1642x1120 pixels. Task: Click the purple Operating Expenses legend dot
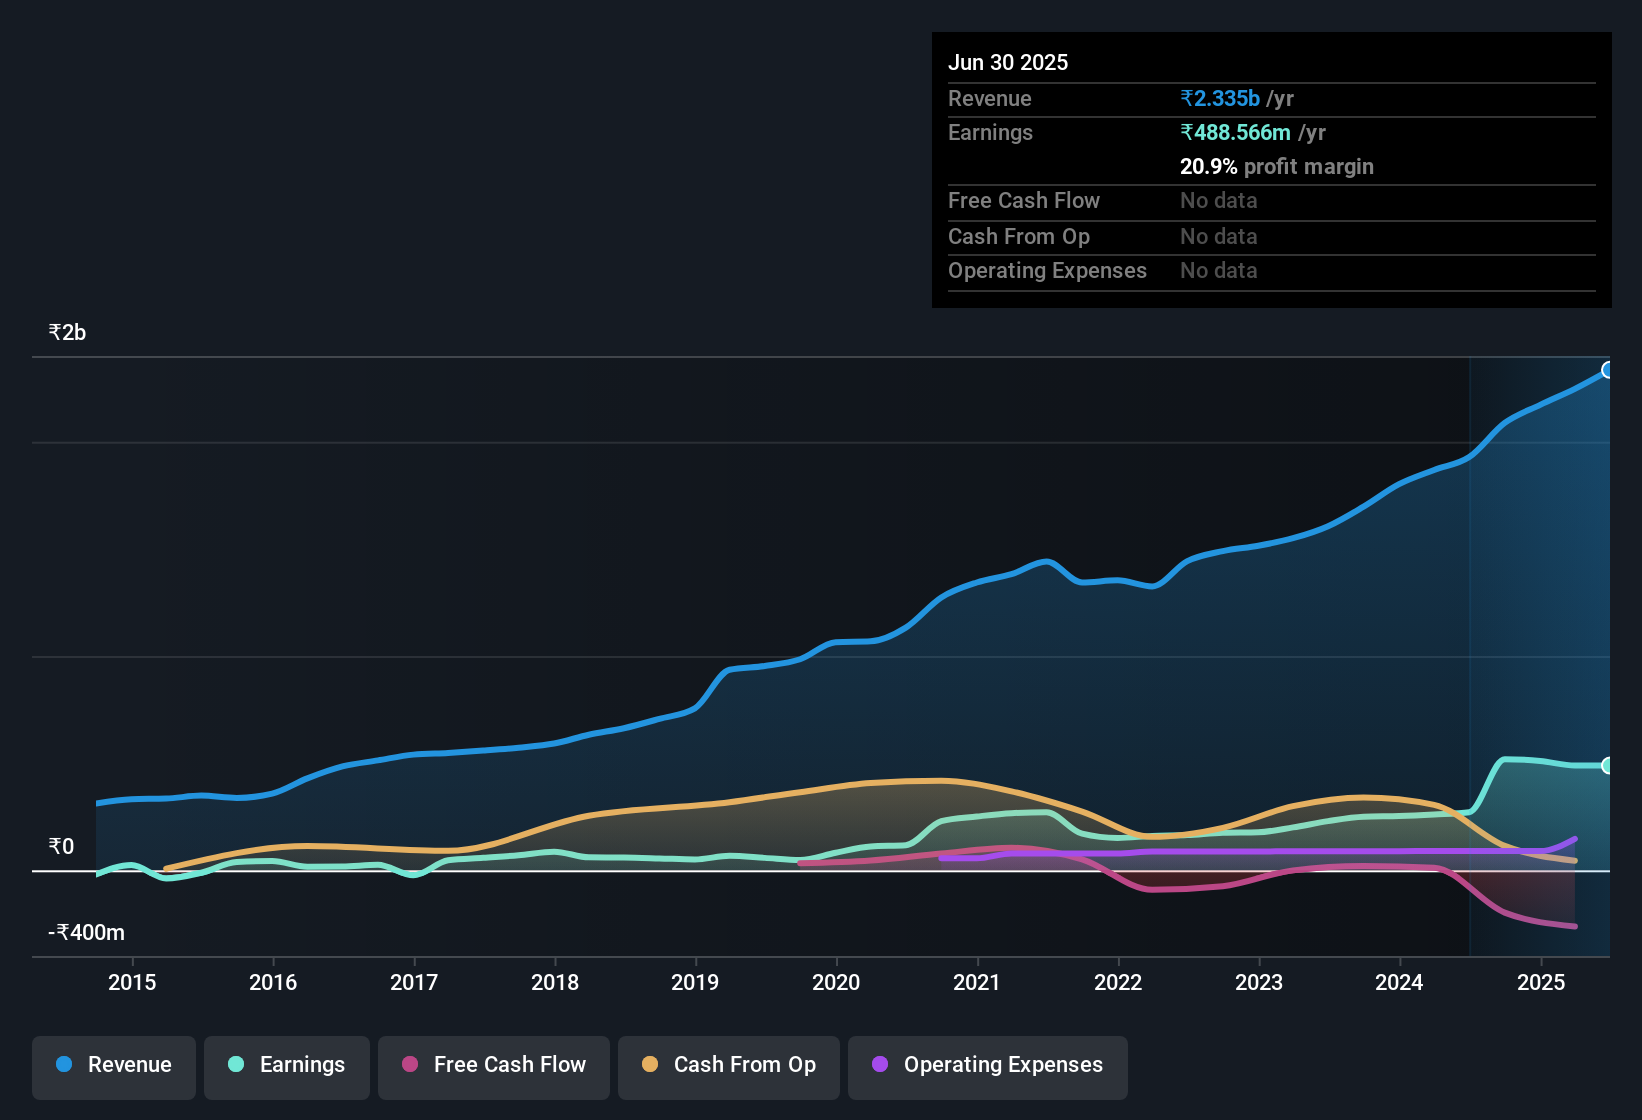[878, 1065]
